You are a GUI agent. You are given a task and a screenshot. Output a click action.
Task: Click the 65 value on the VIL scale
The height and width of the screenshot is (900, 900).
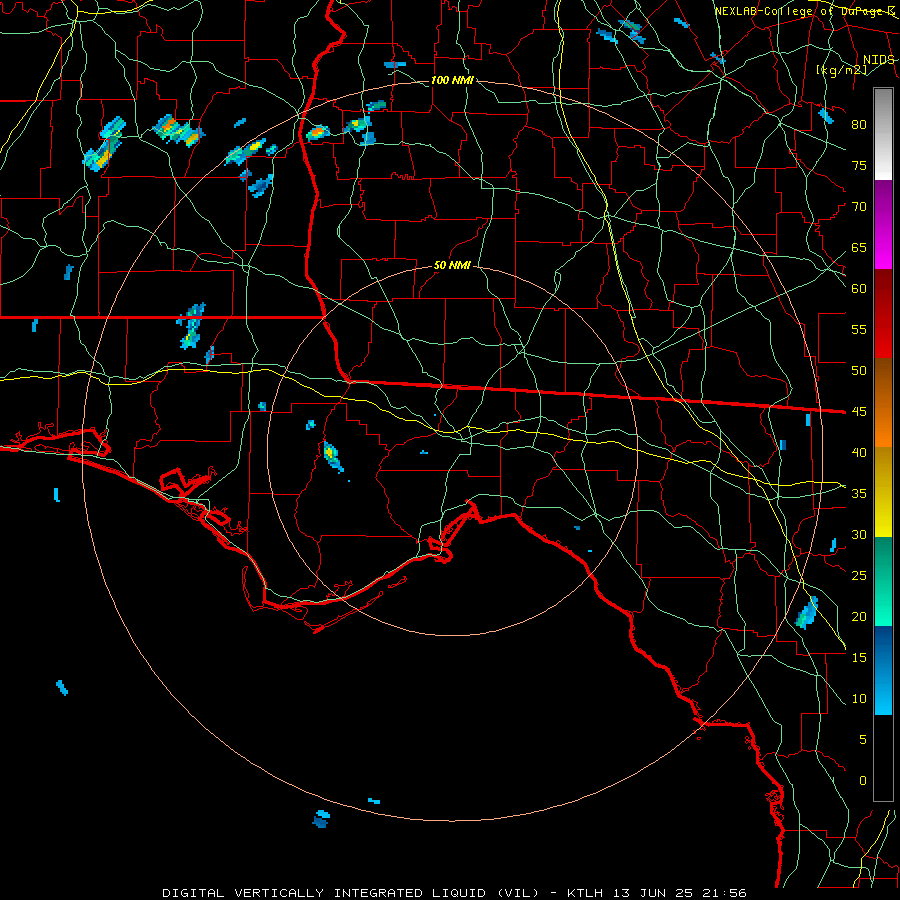(x=859, y=248)
